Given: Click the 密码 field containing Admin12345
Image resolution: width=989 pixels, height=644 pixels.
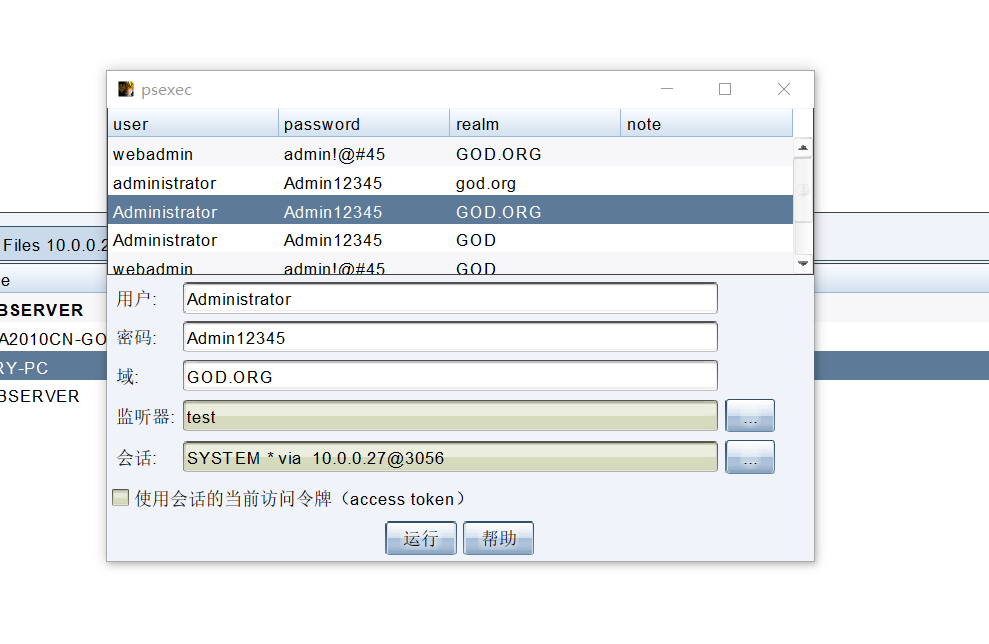Looking at the screenshot, I should (x=450, y=337).
